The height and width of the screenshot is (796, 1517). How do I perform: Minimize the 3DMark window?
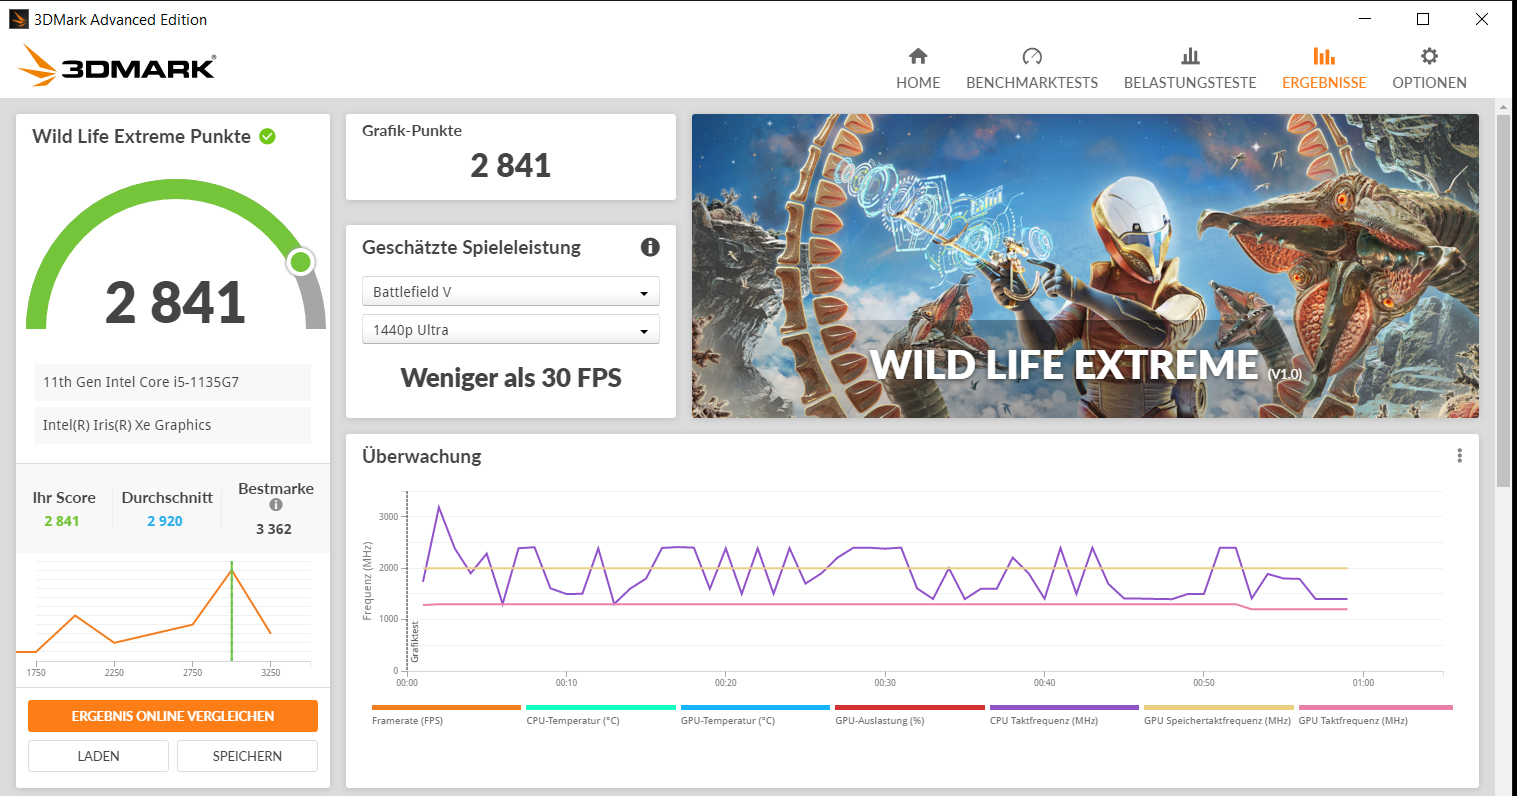click(x=1364, y=19)
